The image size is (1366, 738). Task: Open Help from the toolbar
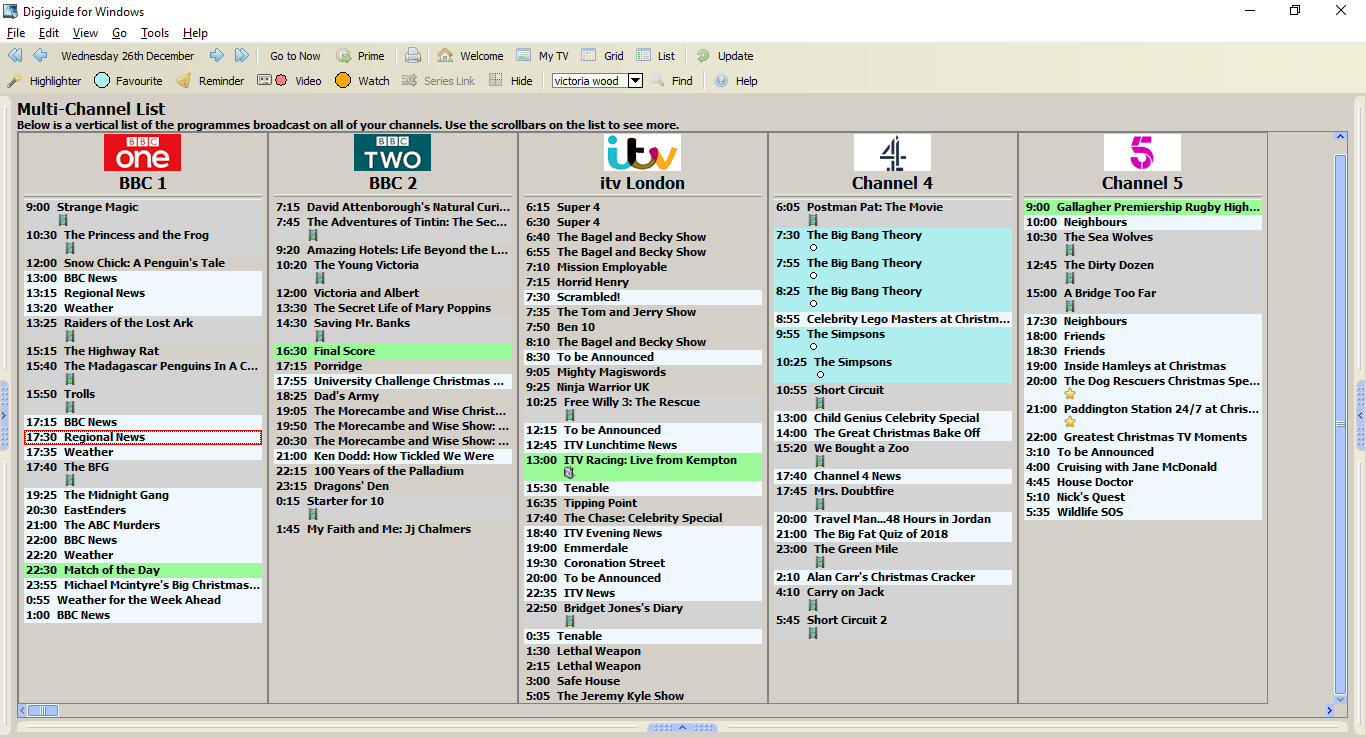click(736, 81)
